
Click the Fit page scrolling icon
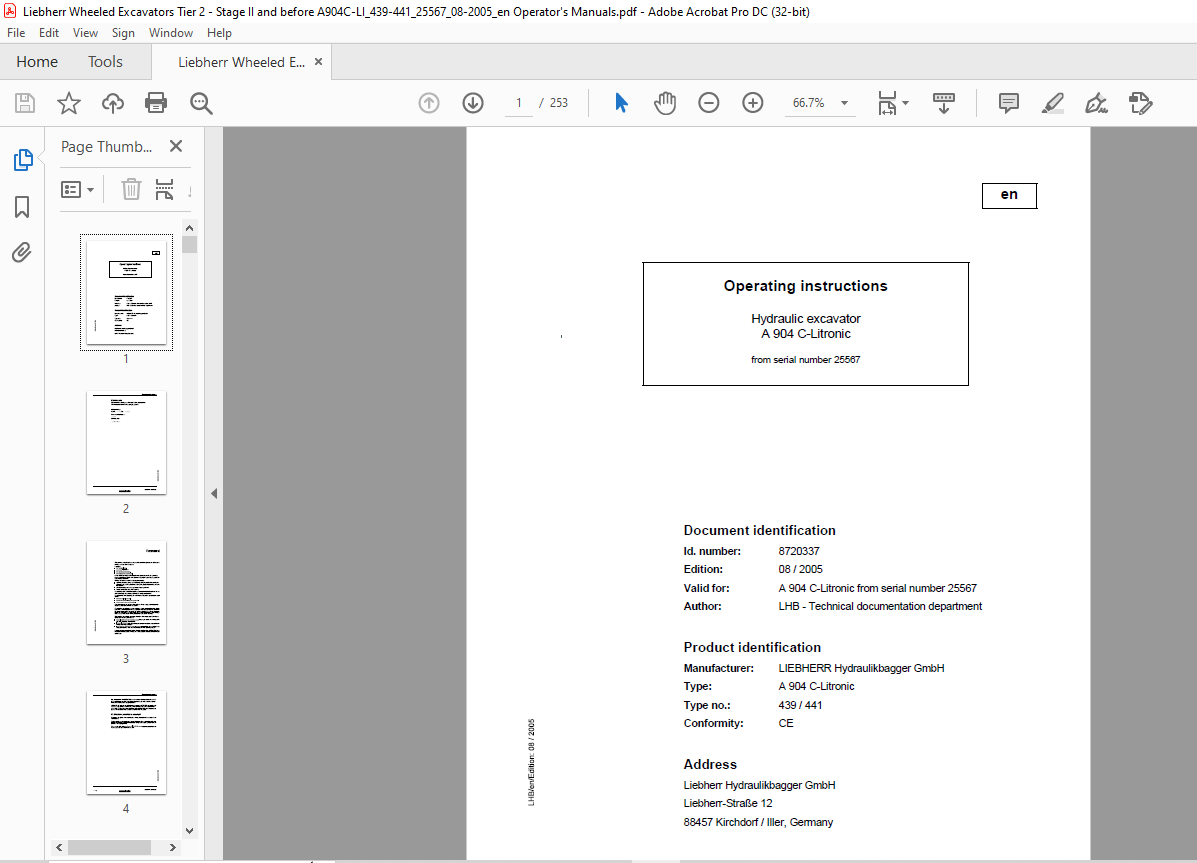pyautogui.click(x=887, y=102)
